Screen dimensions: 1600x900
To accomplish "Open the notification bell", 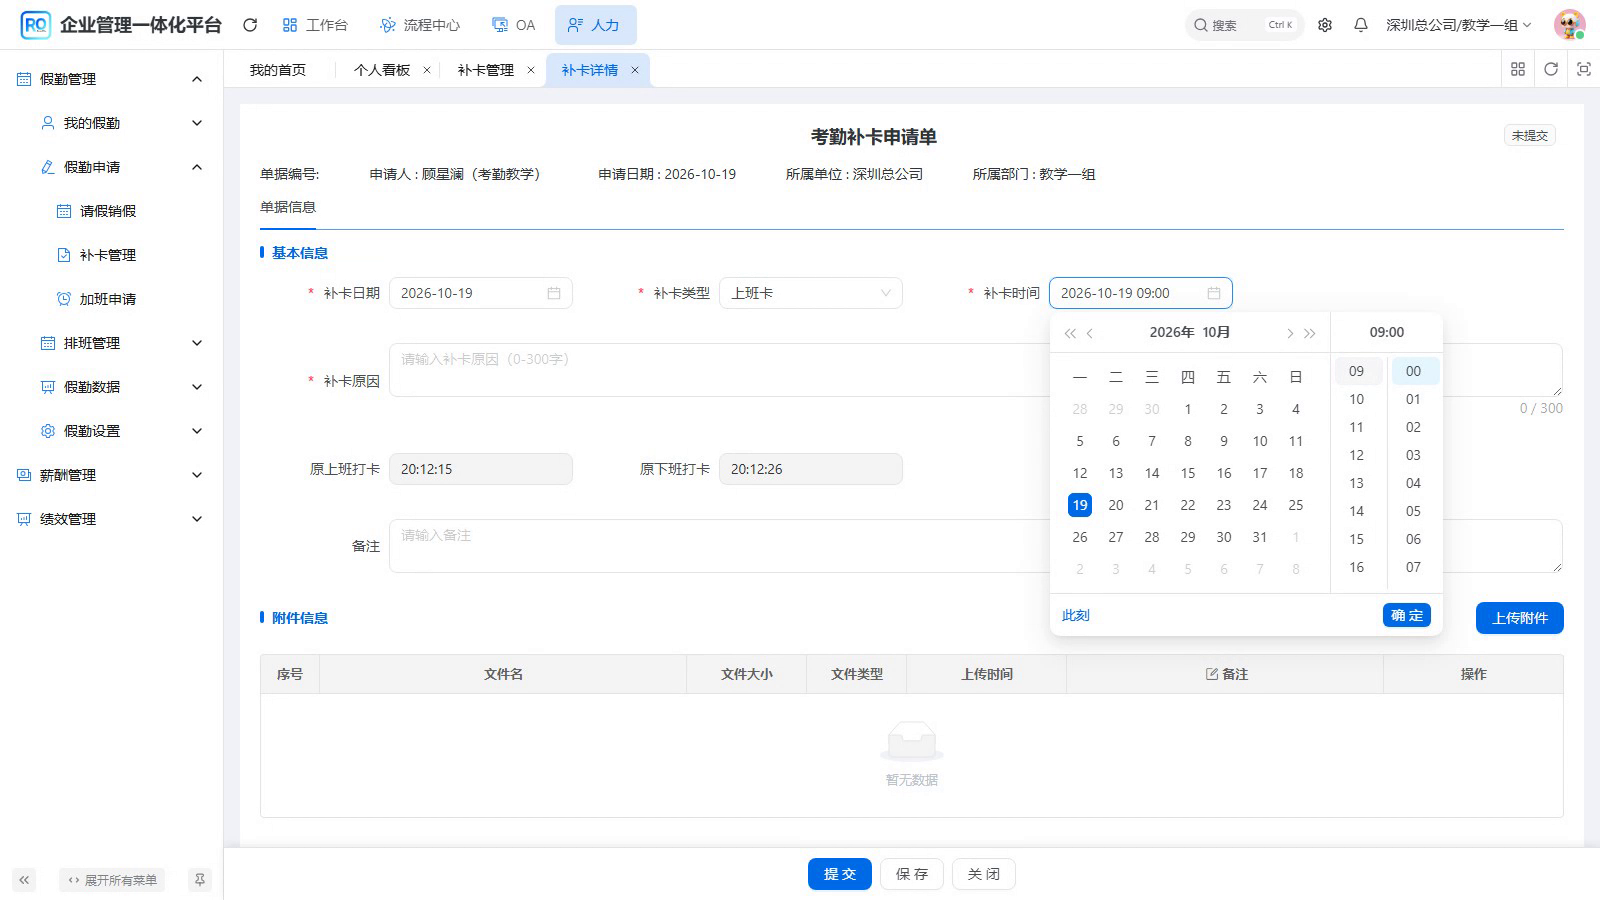I will coord(1361,25).
